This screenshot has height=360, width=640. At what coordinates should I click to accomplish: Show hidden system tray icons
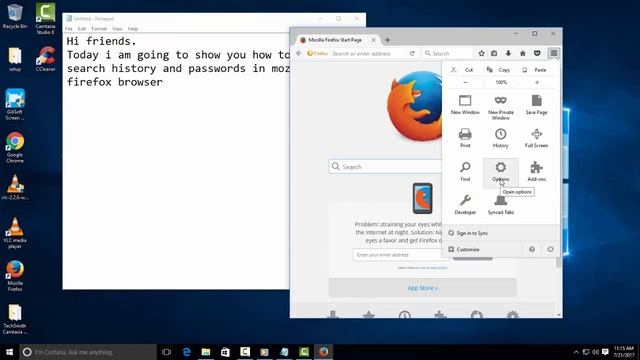tap(576, 352)
